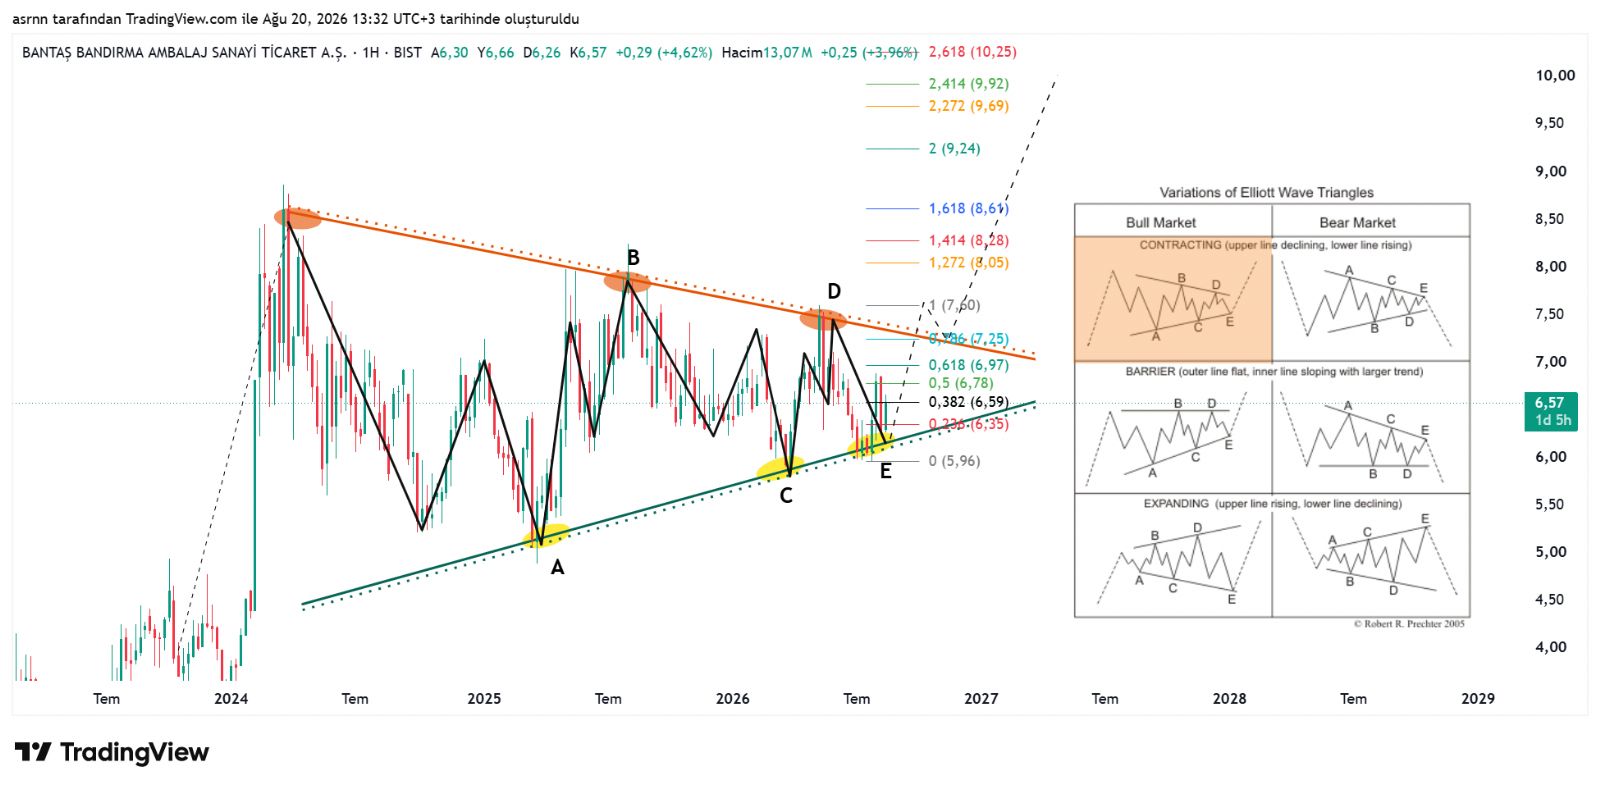Click the 9,00 price axis label

[x=1551, y=171]
